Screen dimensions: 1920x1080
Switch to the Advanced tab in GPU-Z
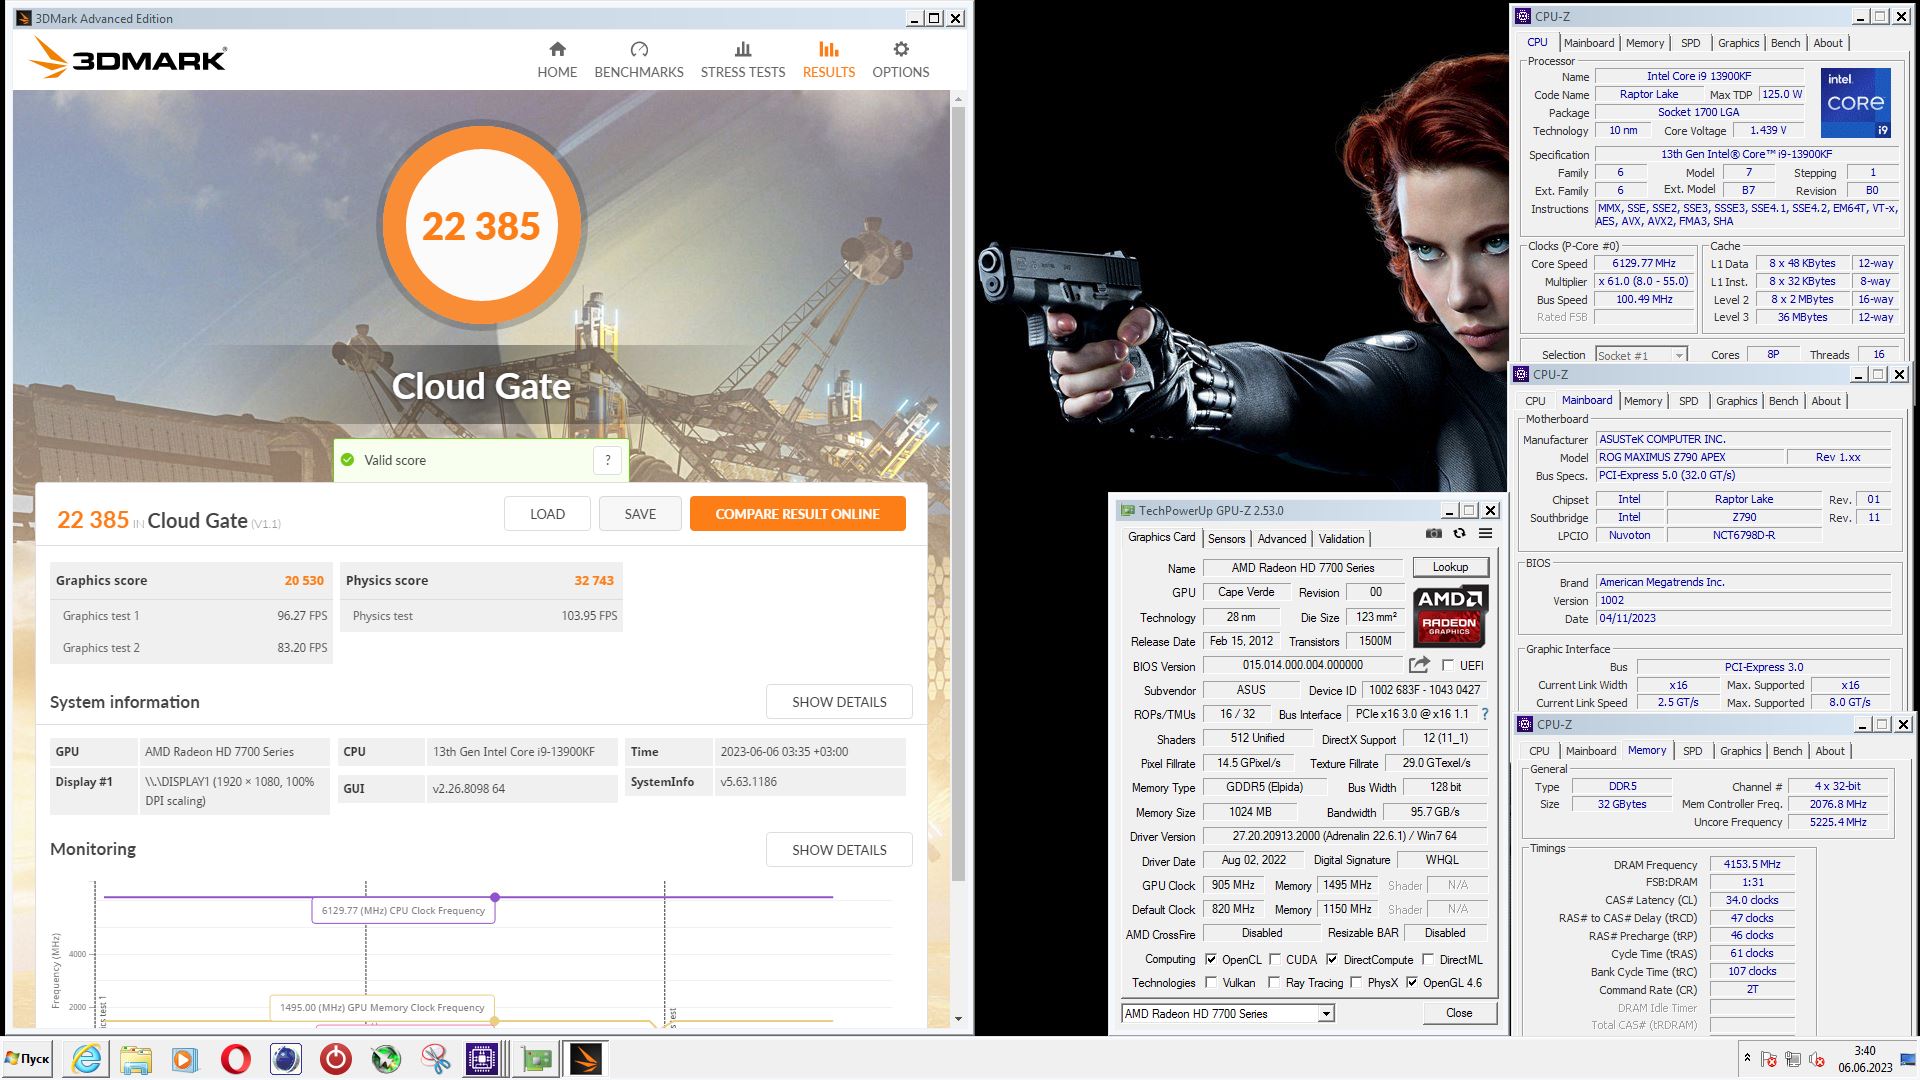[1281, 538]
